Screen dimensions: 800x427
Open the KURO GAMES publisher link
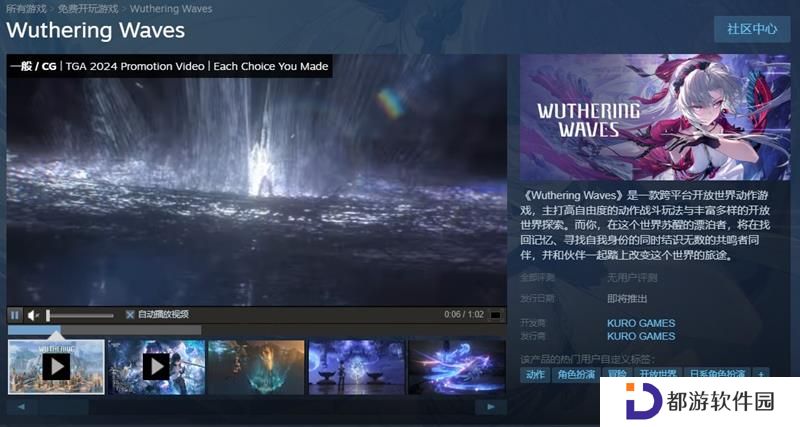(x=641, y=336)
